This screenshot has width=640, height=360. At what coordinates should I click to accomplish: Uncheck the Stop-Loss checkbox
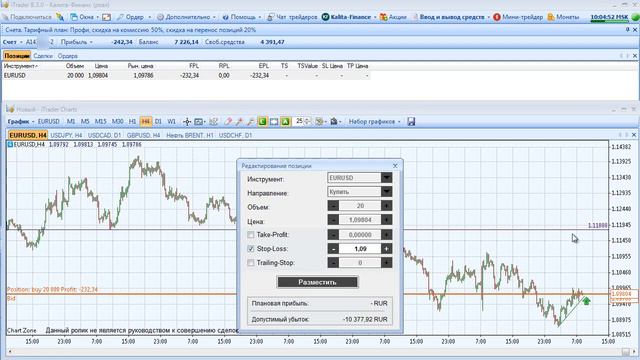point(251,249)
